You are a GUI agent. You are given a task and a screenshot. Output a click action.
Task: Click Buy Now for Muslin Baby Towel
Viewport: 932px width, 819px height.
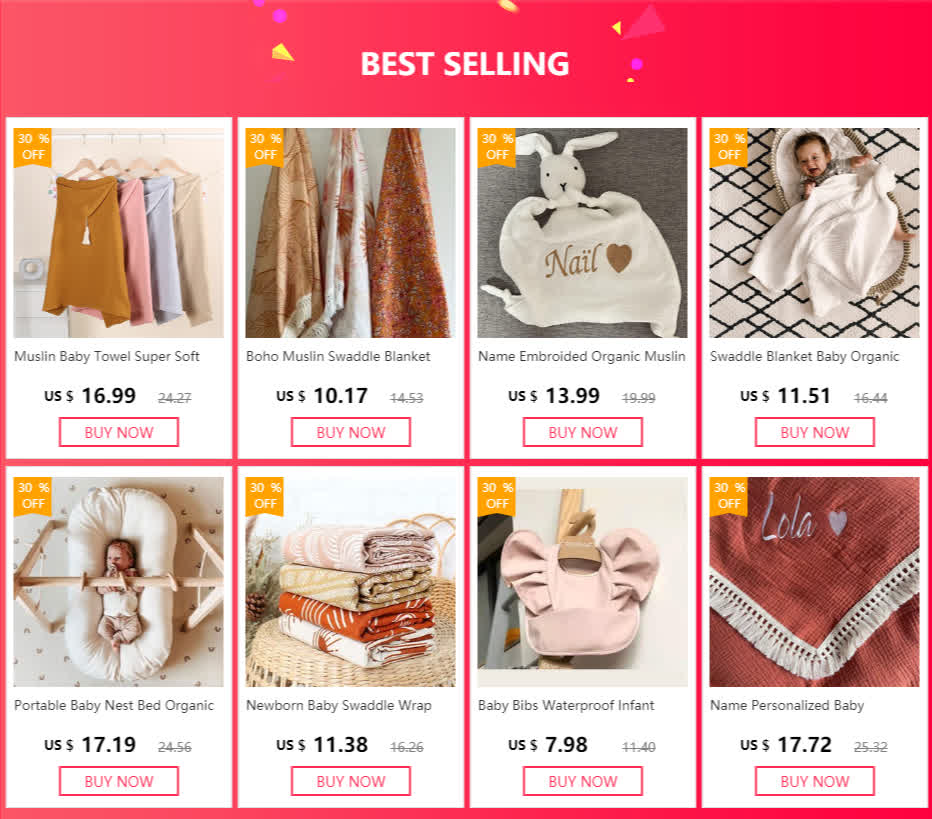119,432
